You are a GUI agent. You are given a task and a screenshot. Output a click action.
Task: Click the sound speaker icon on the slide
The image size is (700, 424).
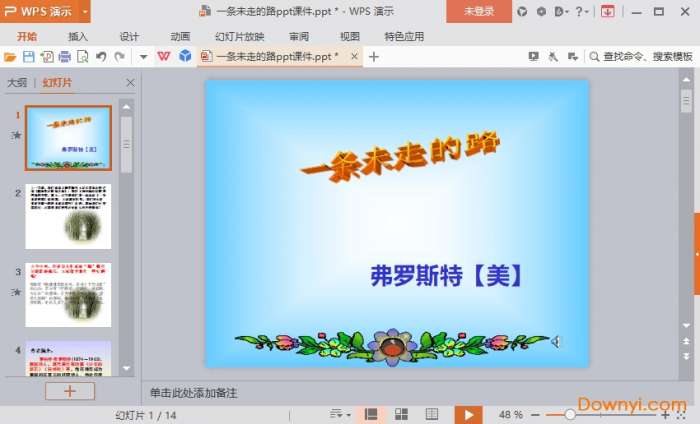pos(555,342)
